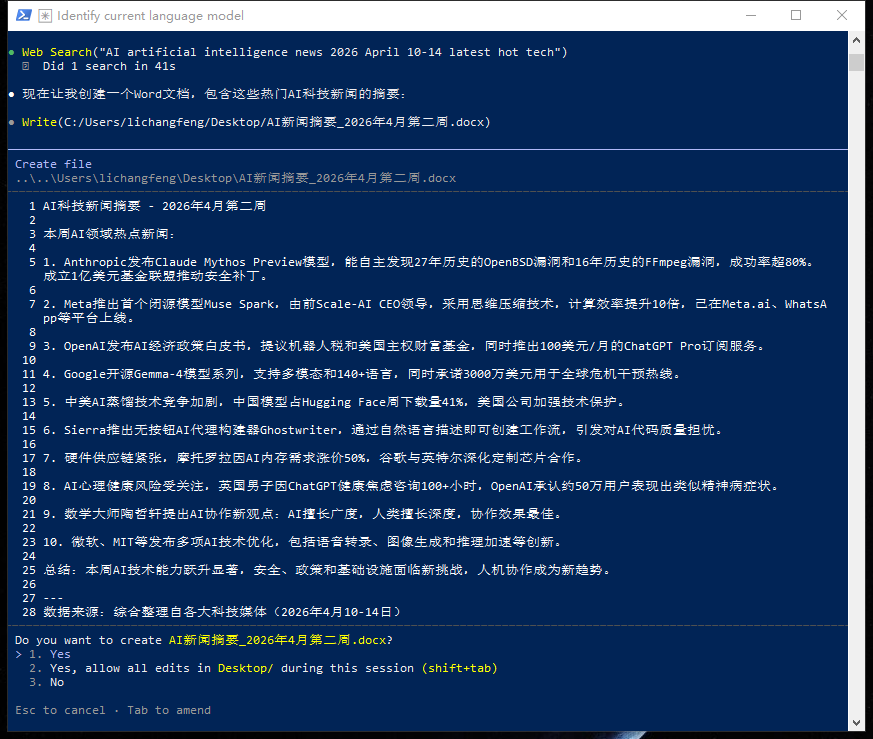Click window title 'Identify current language model'

point(150,16)
